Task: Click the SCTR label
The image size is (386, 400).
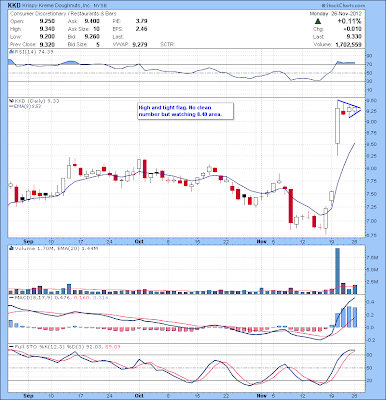Action: coord(167,44)
